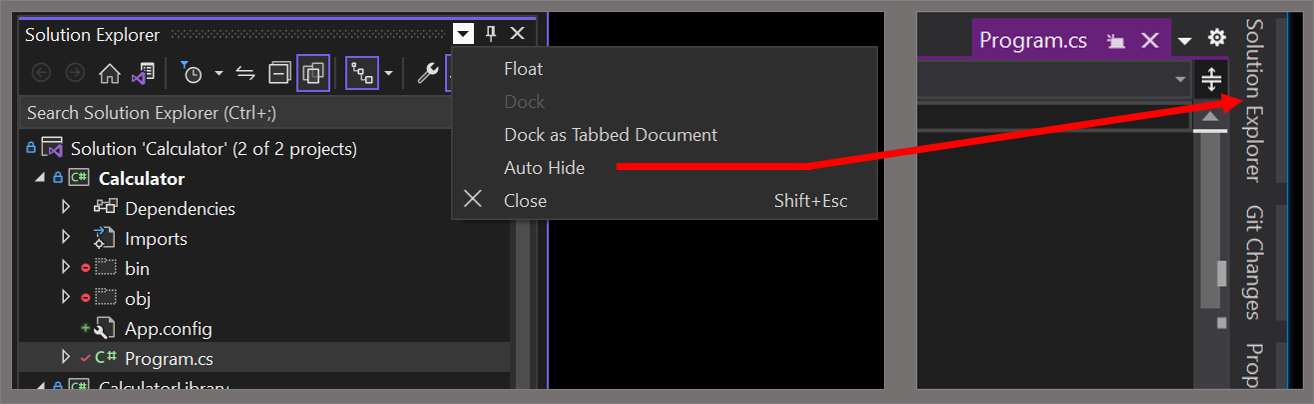Select Auto Hide from the menu
The image size is (1314, 404).
(544, 168)
